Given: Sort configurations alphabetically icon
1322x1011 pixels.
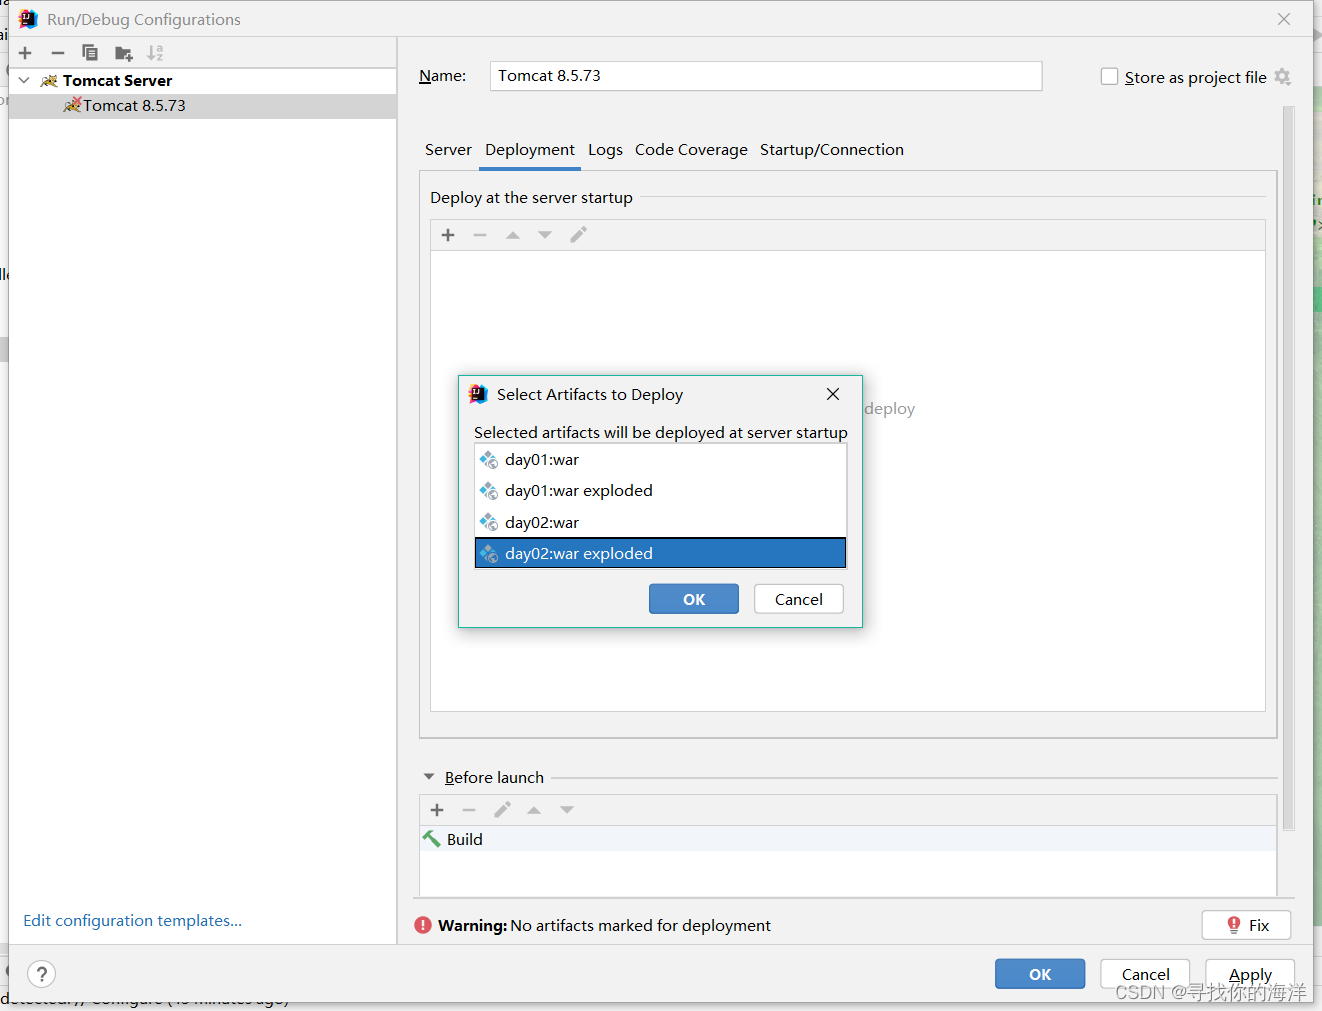Looking at the screenshot, I should [x=155, y=53].
